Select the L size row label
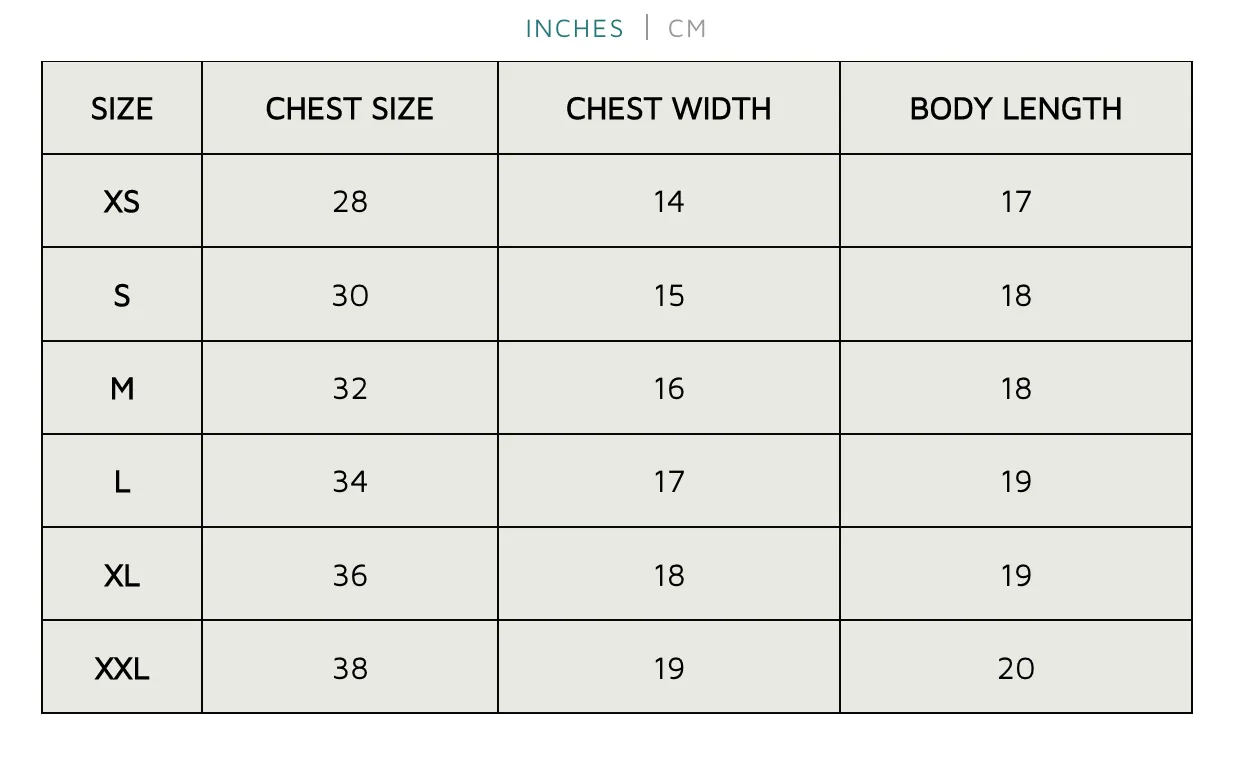 (122, 482)
